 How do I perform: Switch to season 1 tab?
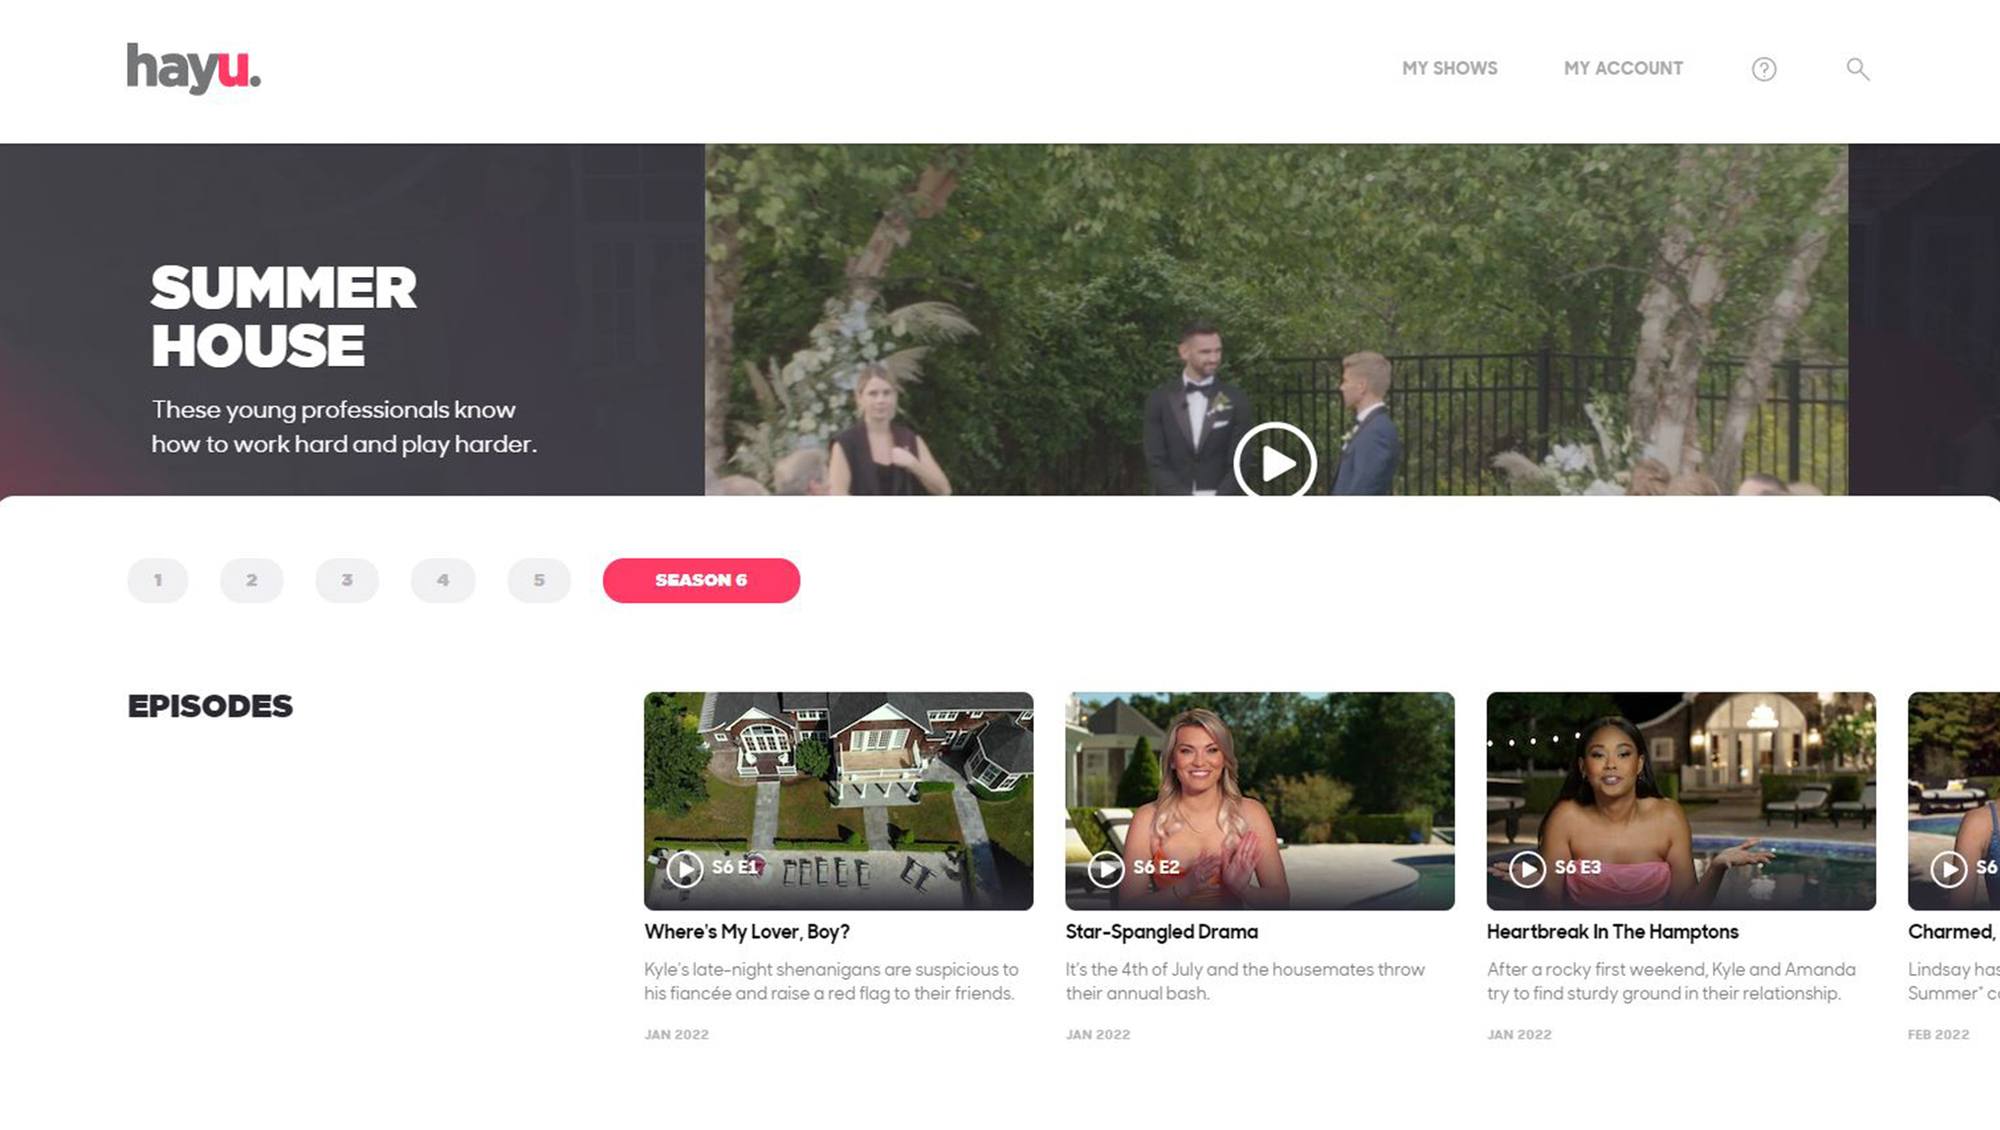point(158,580)
